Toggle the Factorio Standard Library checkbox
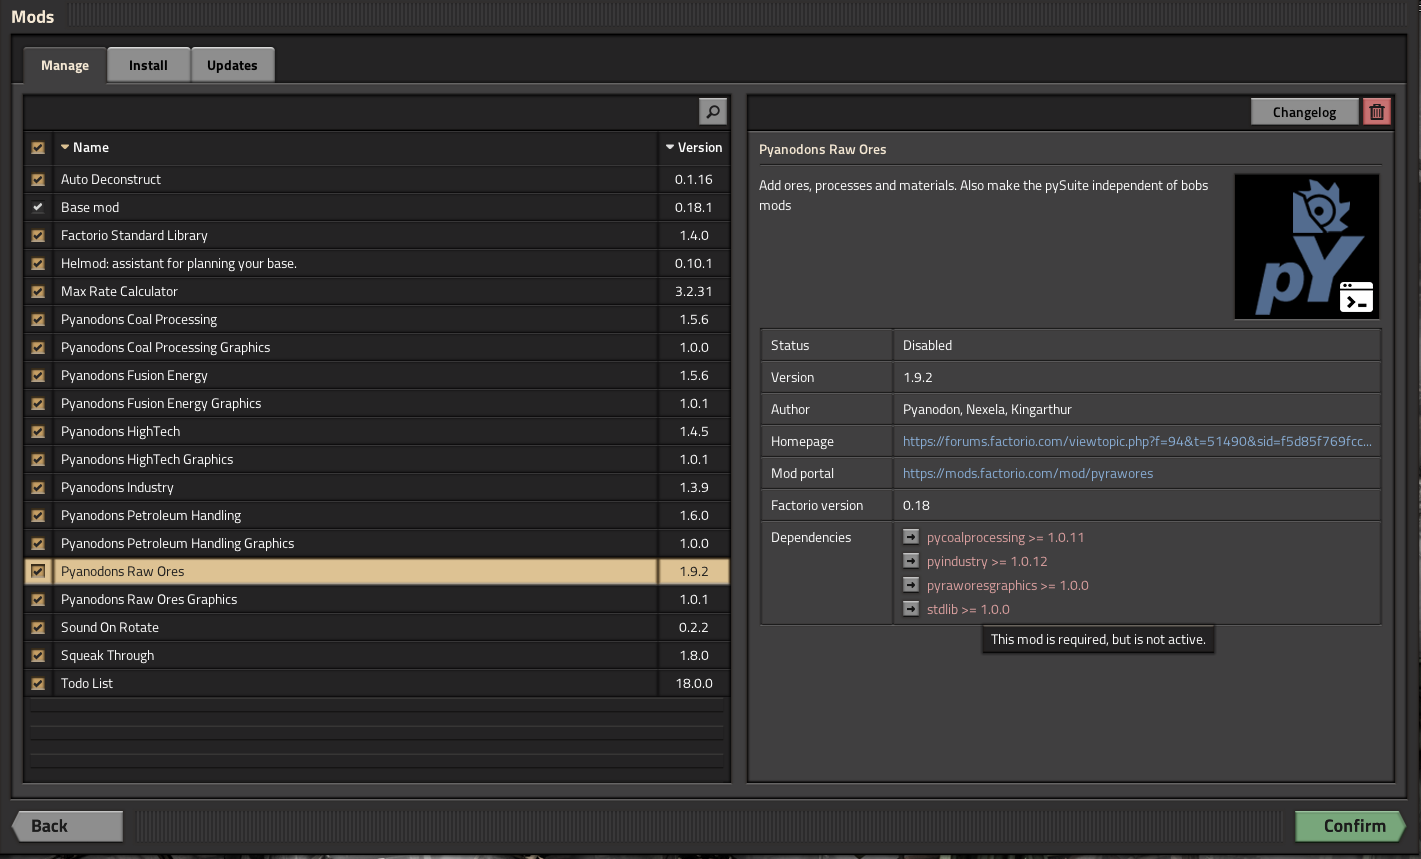Screen dimensions: 1421x859 click(38, 236)
